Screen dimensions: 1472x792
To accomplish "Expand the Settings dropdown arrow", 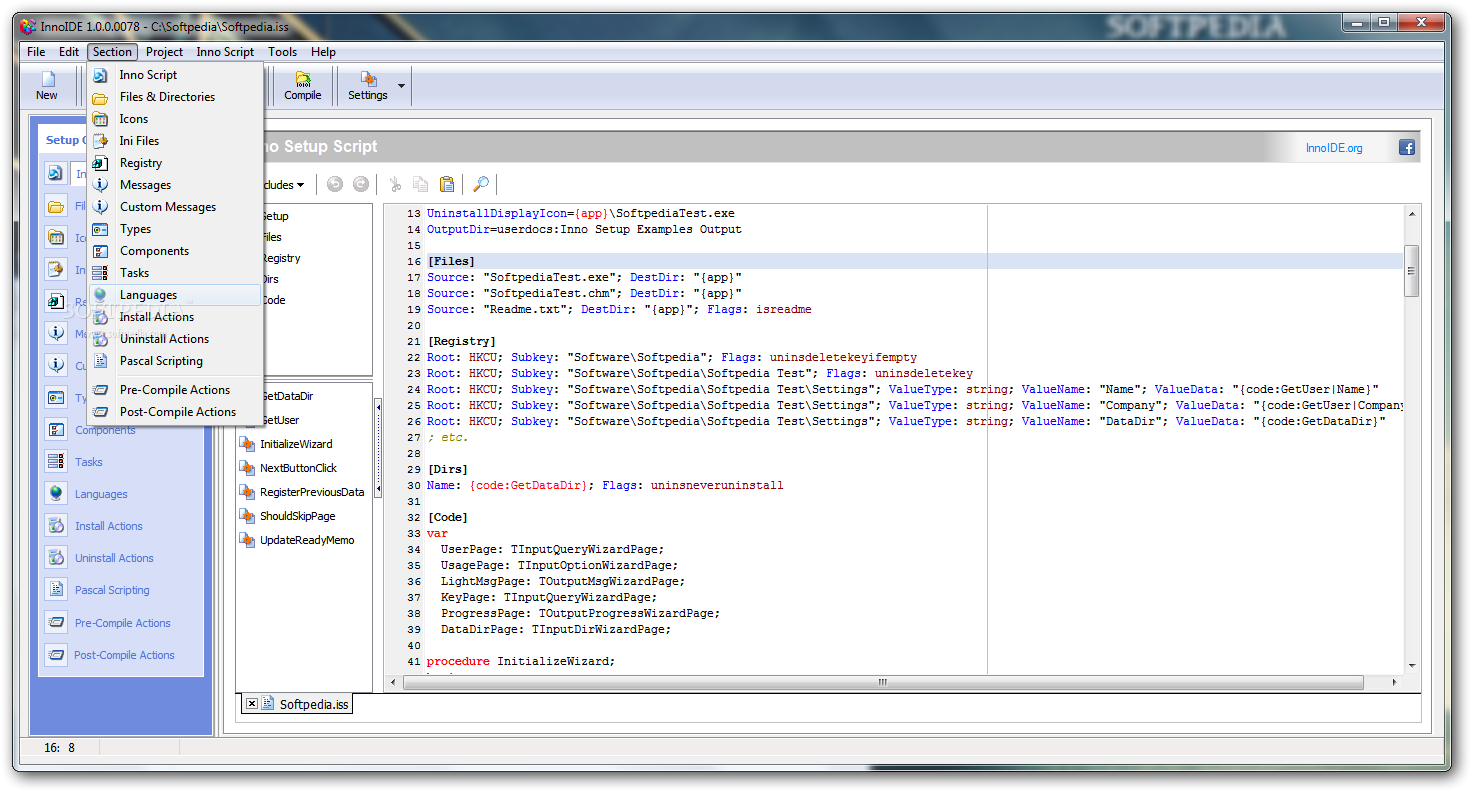I will point(402,86).
